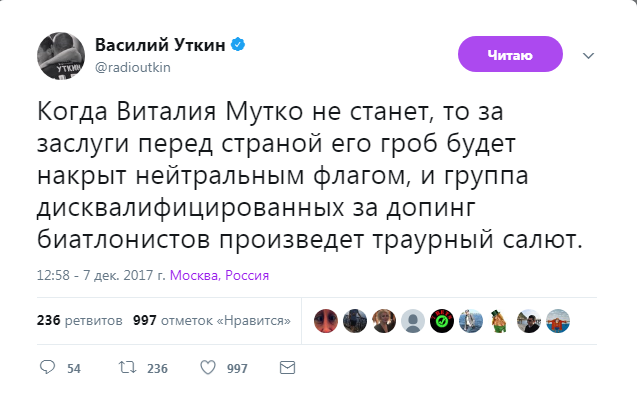This screenshot has height=401, width=637.
Task: Send tweet via the envelope icon
Action: coord(287,368)
